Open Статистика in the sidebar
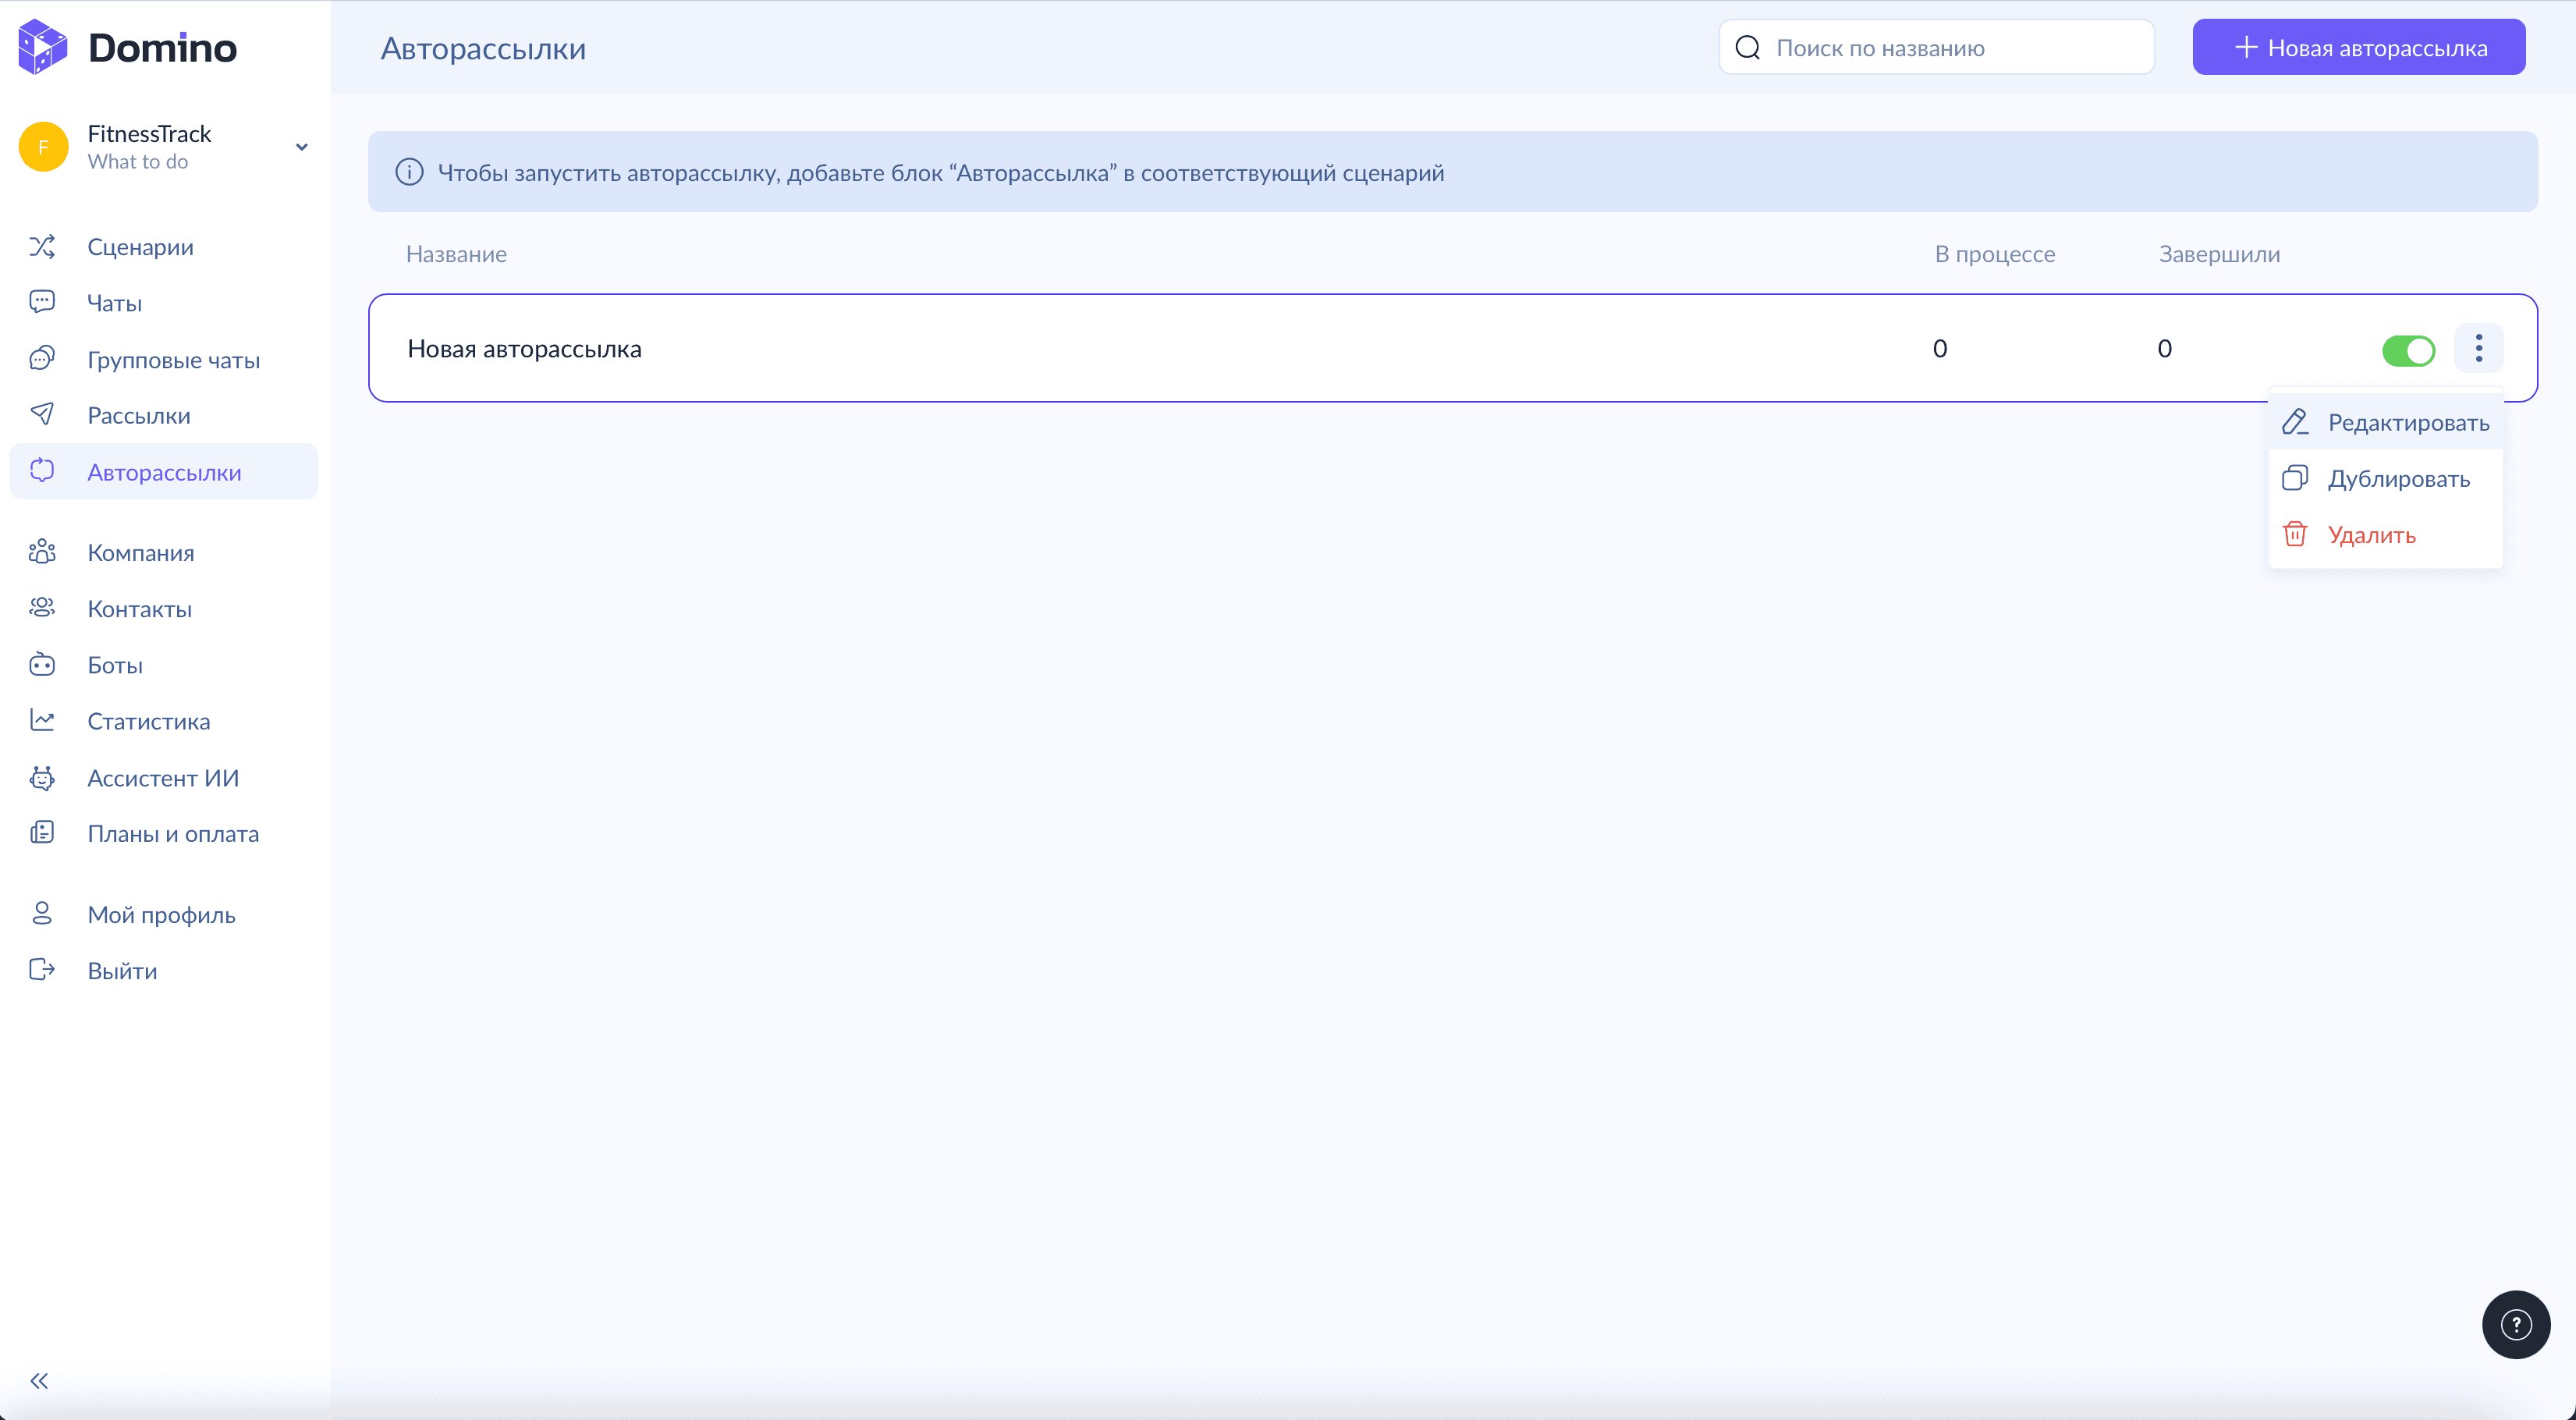This screenshot has height=1420, width=2576. [x=164, y=720]
